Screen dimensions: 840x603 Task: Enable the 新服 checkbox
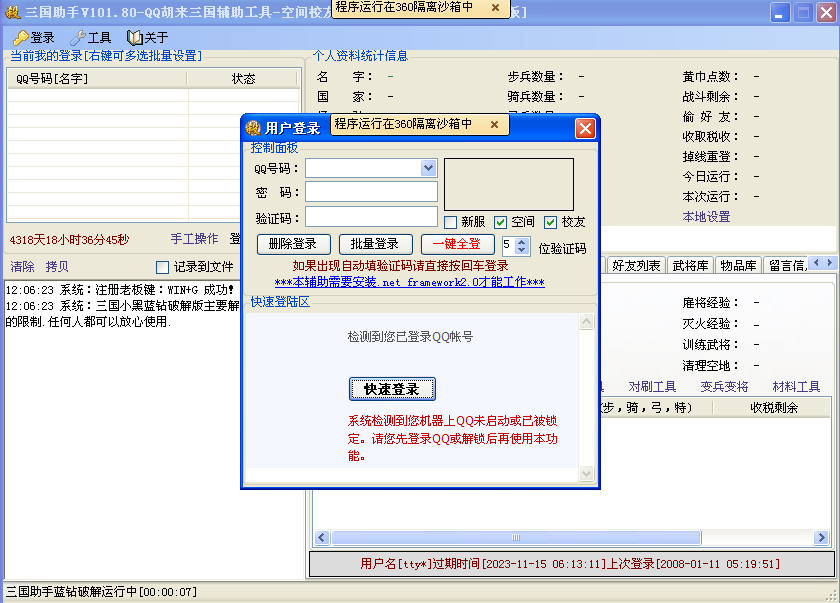(451, 222)
